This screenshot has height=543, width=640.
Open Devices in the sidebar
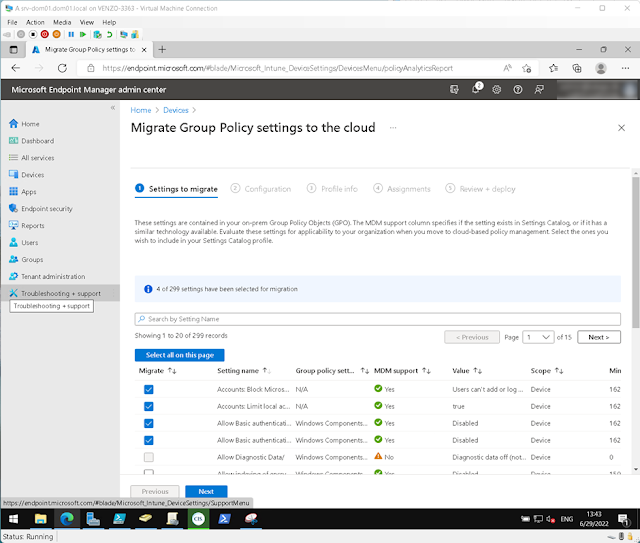pos(27,175)
